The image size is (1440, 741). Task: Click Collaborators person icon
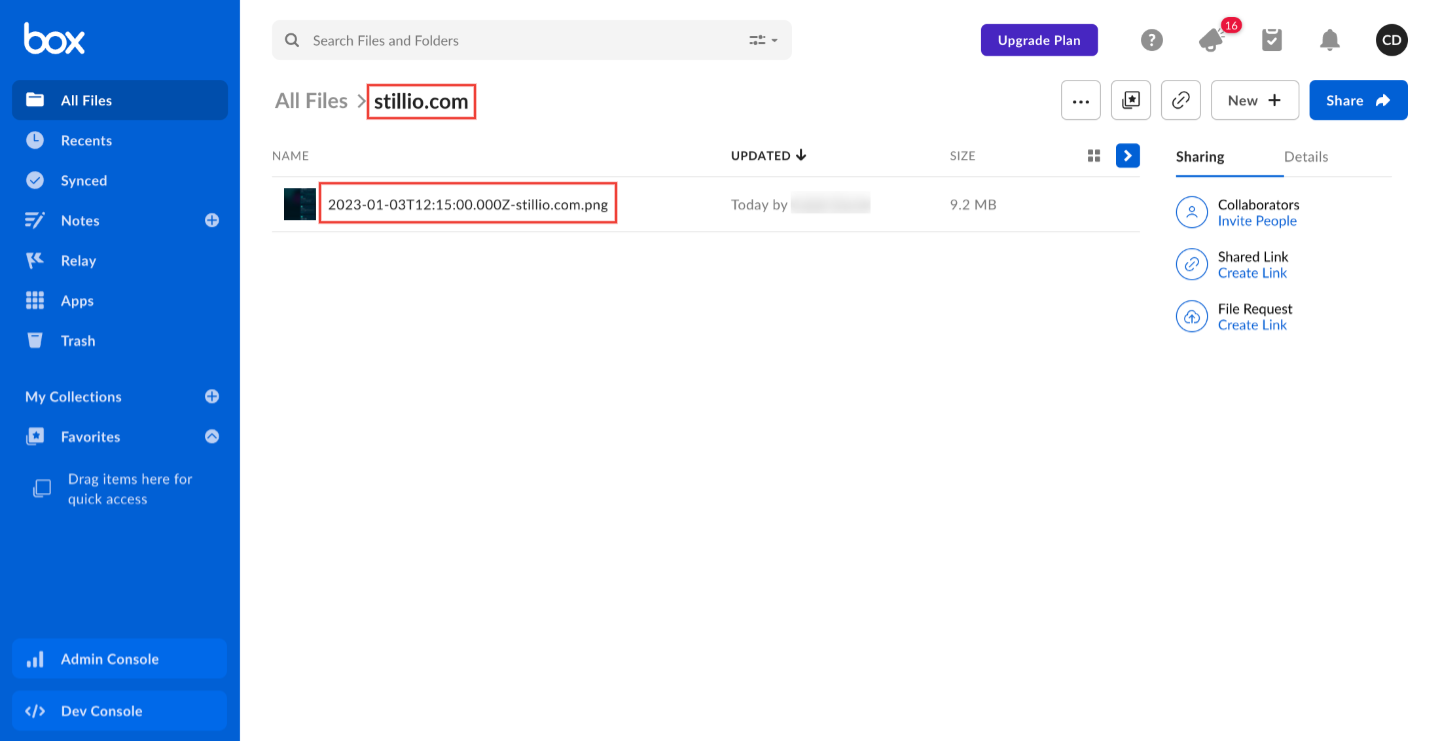(1192, 212)
